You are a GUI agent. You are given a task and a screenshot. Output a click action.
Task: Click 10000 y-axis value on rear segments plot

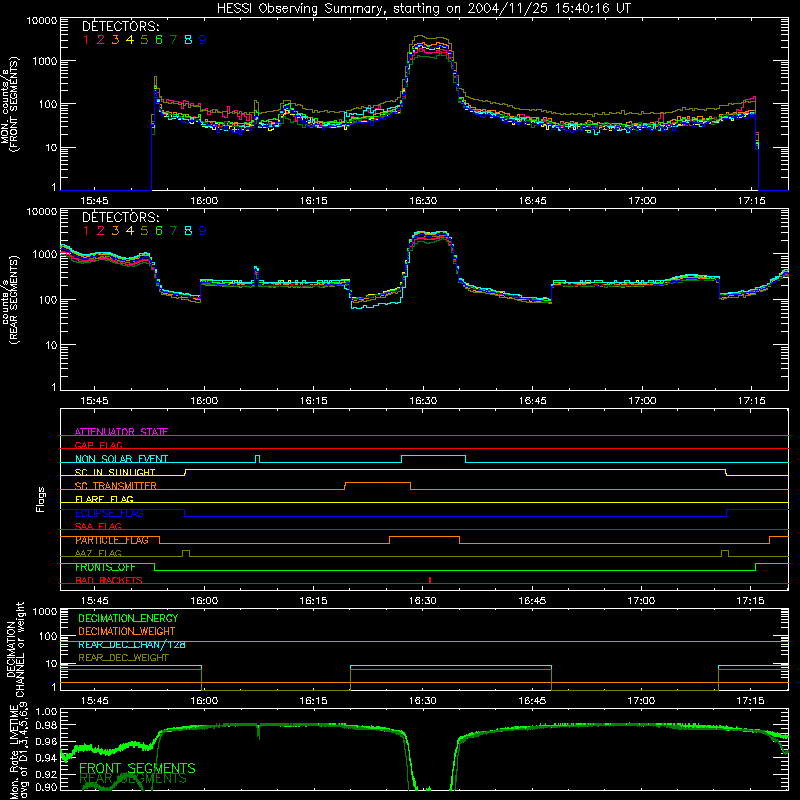point(42,211)
